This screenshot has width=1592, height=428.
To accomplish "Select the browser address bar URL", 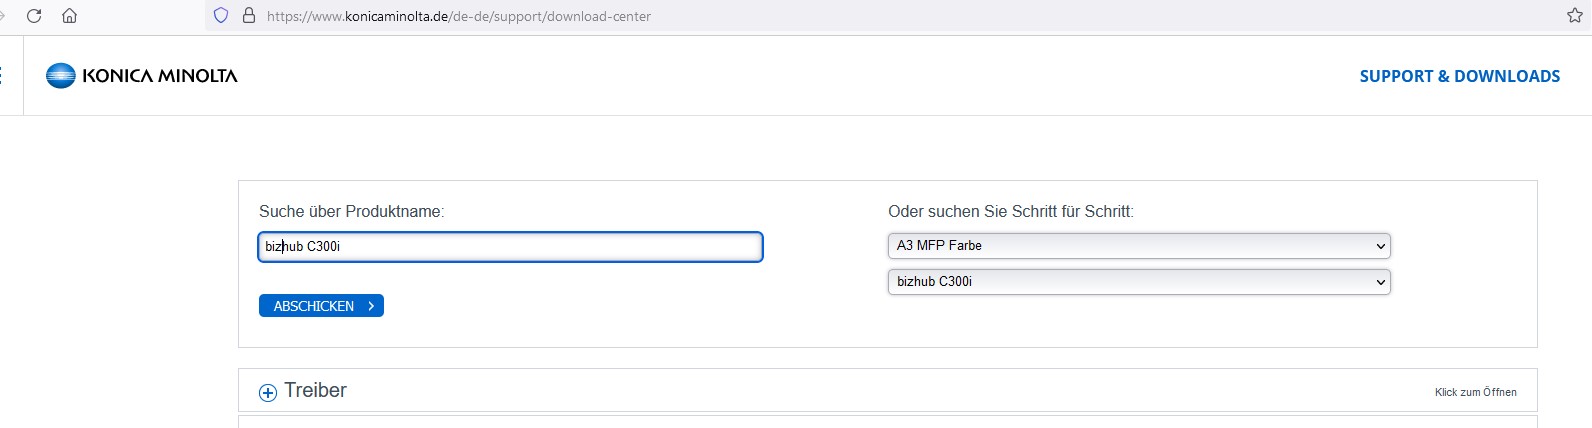I will pos(459,16).
